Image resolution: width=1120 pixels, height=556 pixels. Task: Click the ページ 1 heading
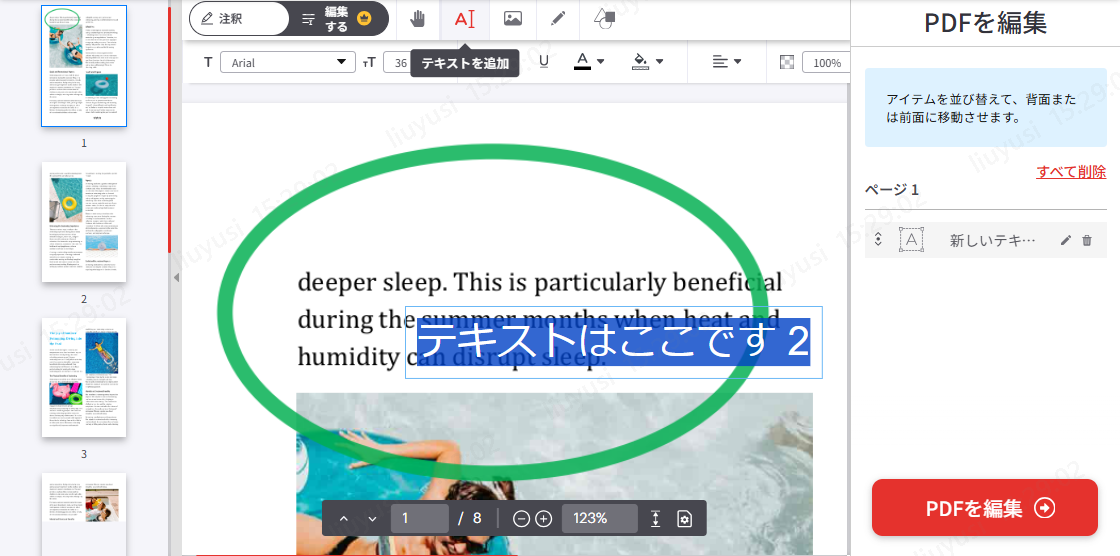pyautogui.click(x=891, y=190)
